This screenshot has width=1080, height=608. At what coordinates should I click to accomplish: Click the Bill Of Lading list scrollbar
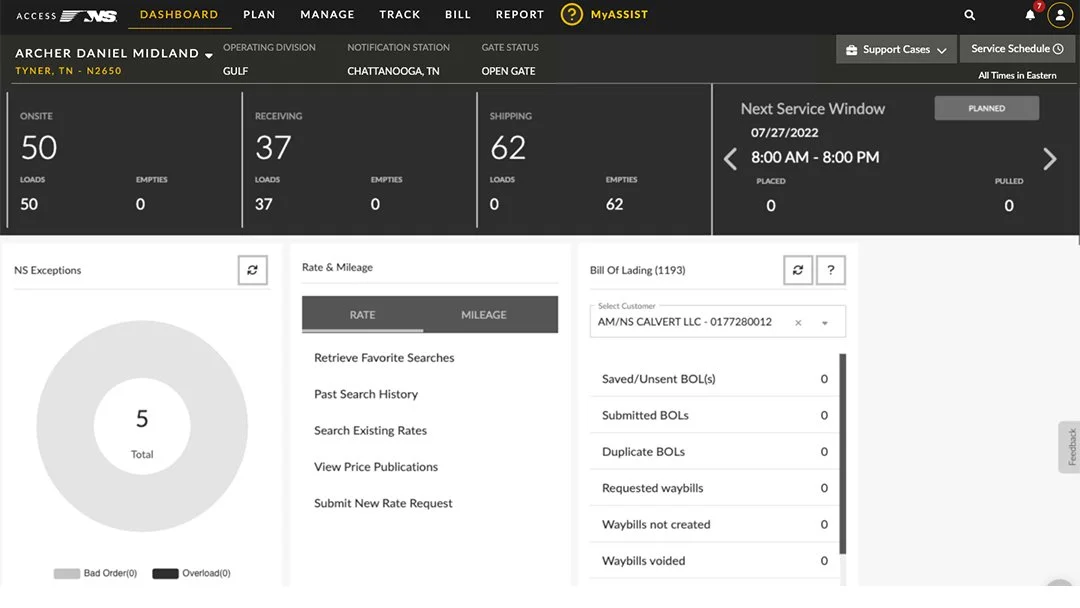[x=842, y=454]
